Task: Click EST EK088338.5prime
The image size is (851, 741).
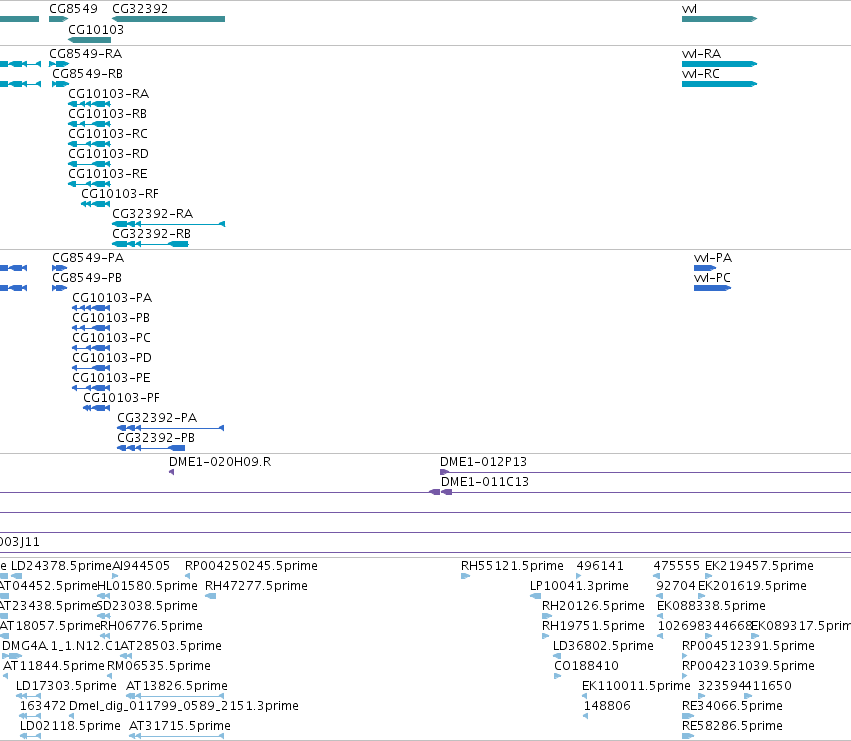Action: pos(712,606)
